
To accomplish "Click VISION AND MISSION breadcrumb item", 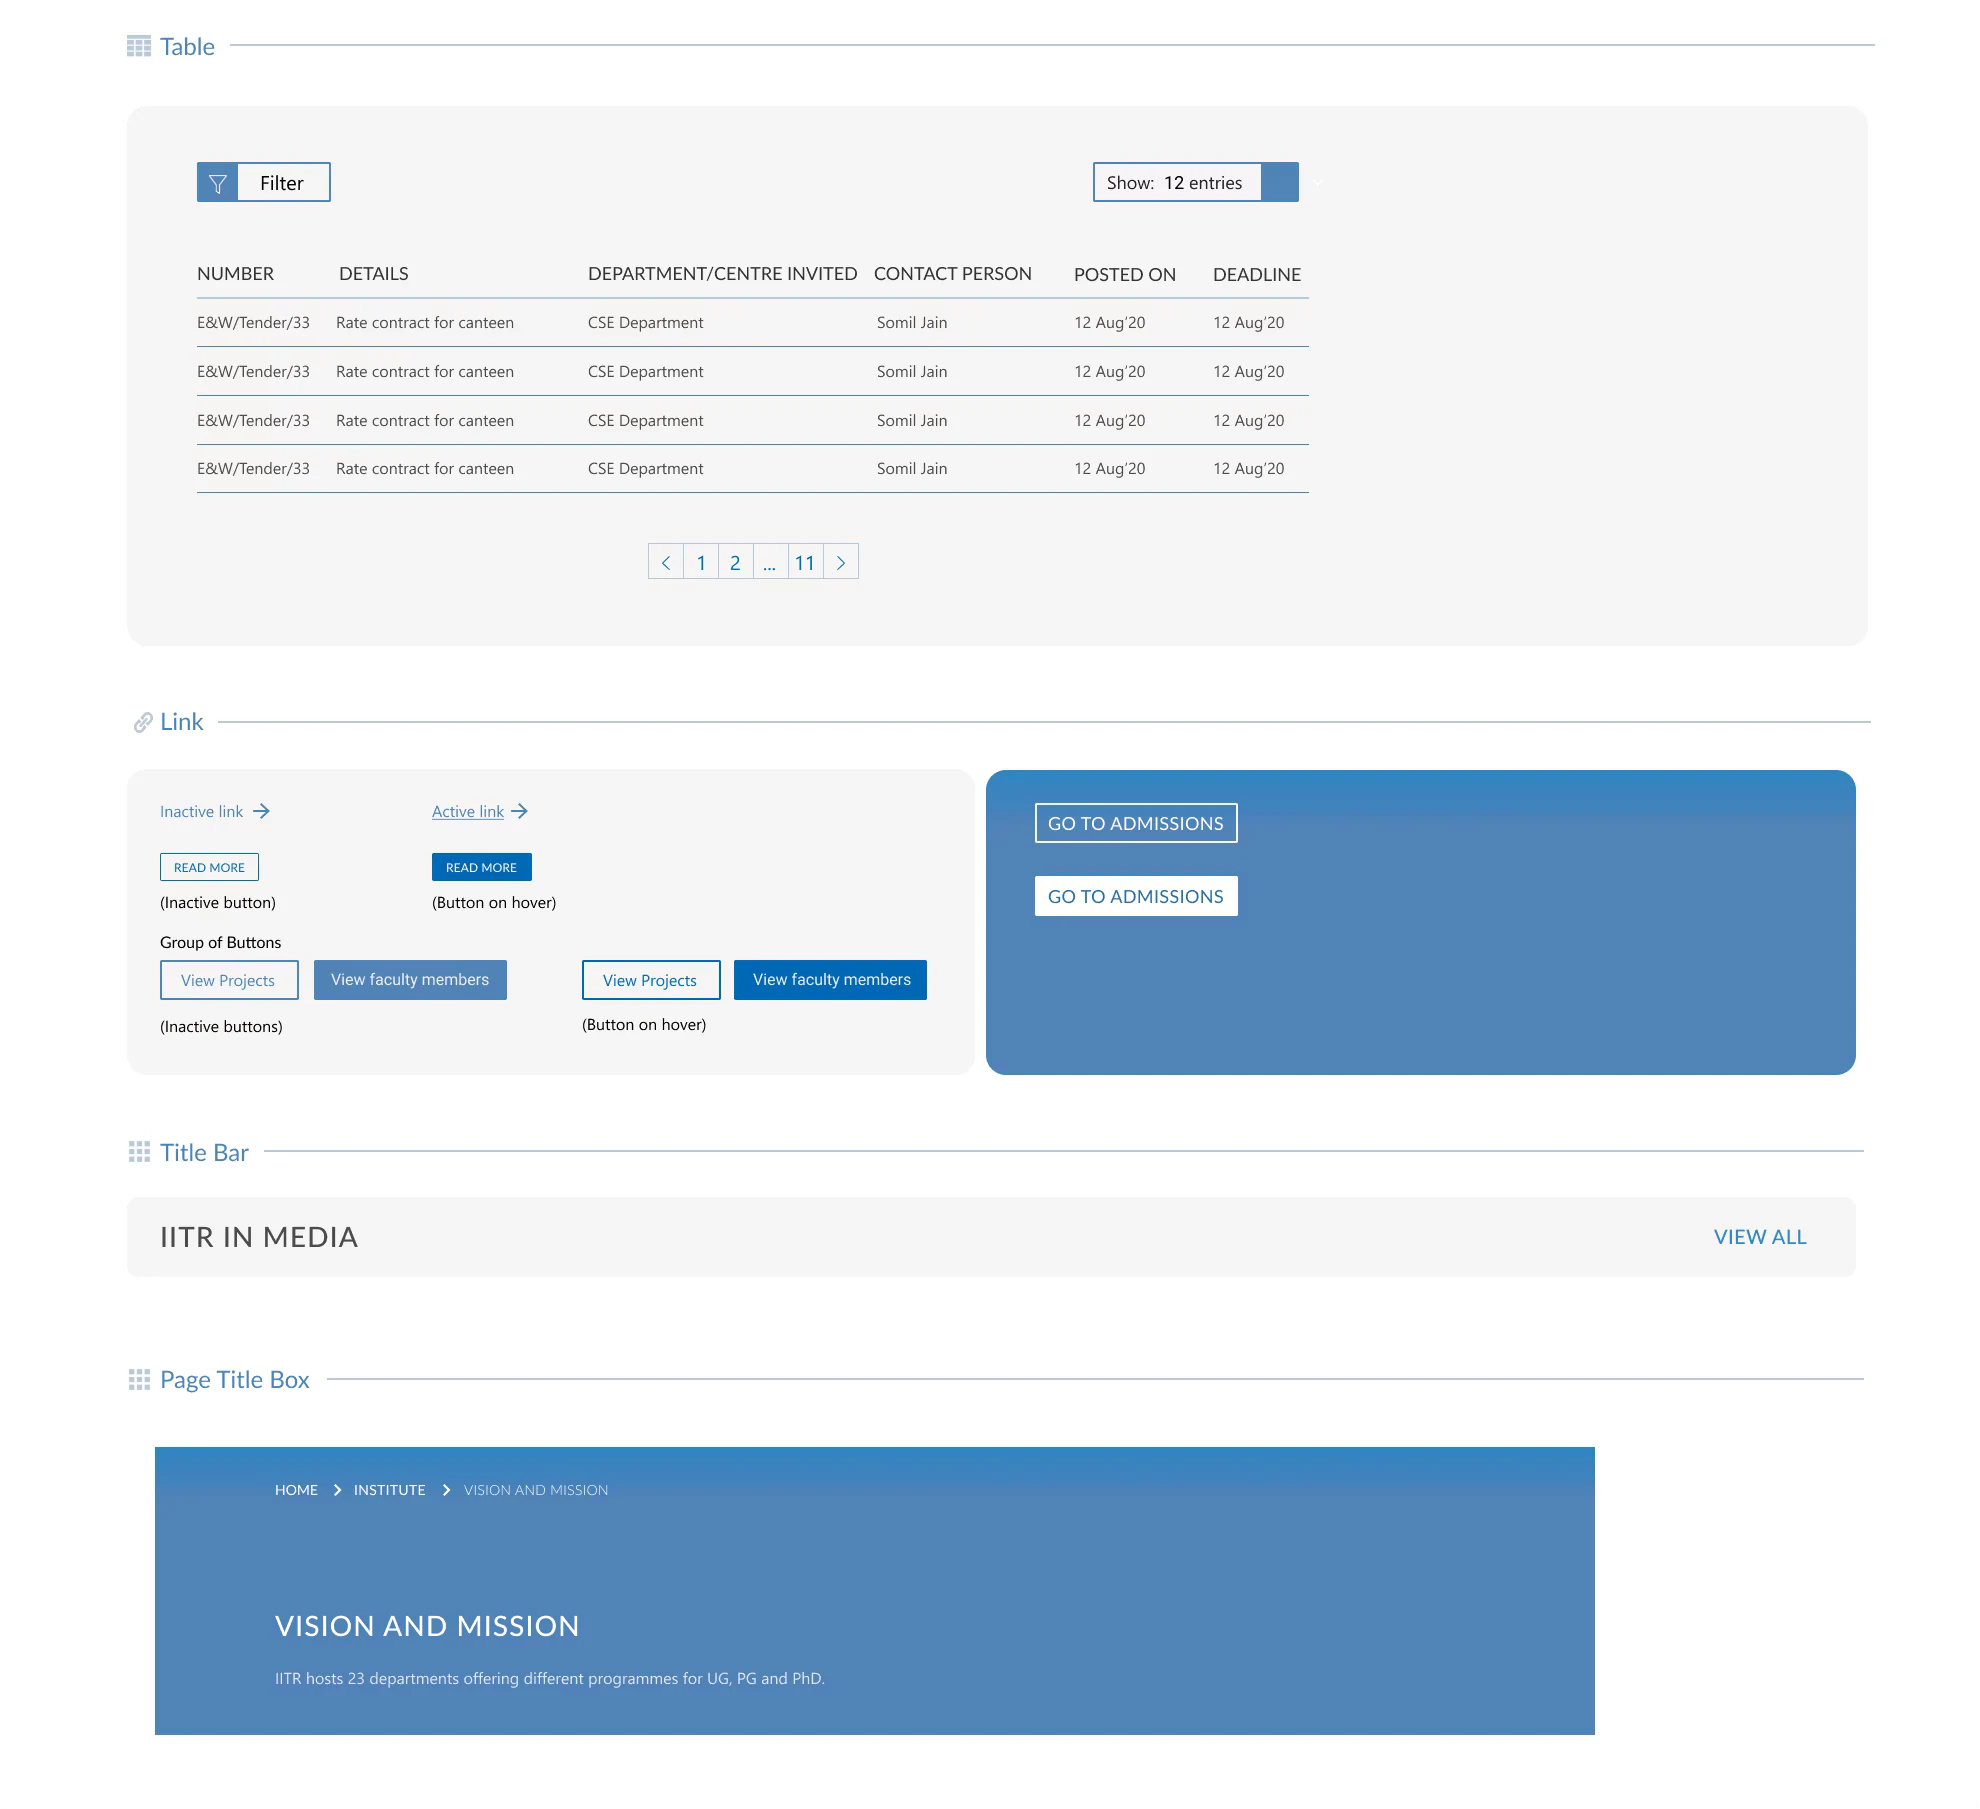I will click(536, 1490).
